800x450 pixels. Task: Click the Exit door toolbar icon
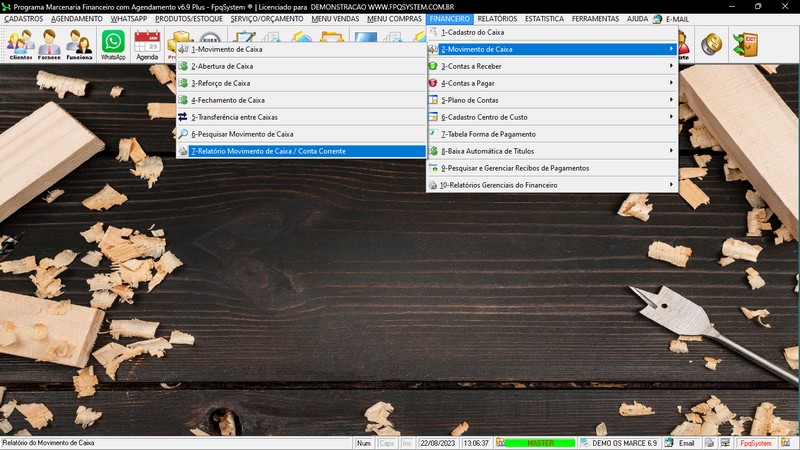(x=745, y=44)
